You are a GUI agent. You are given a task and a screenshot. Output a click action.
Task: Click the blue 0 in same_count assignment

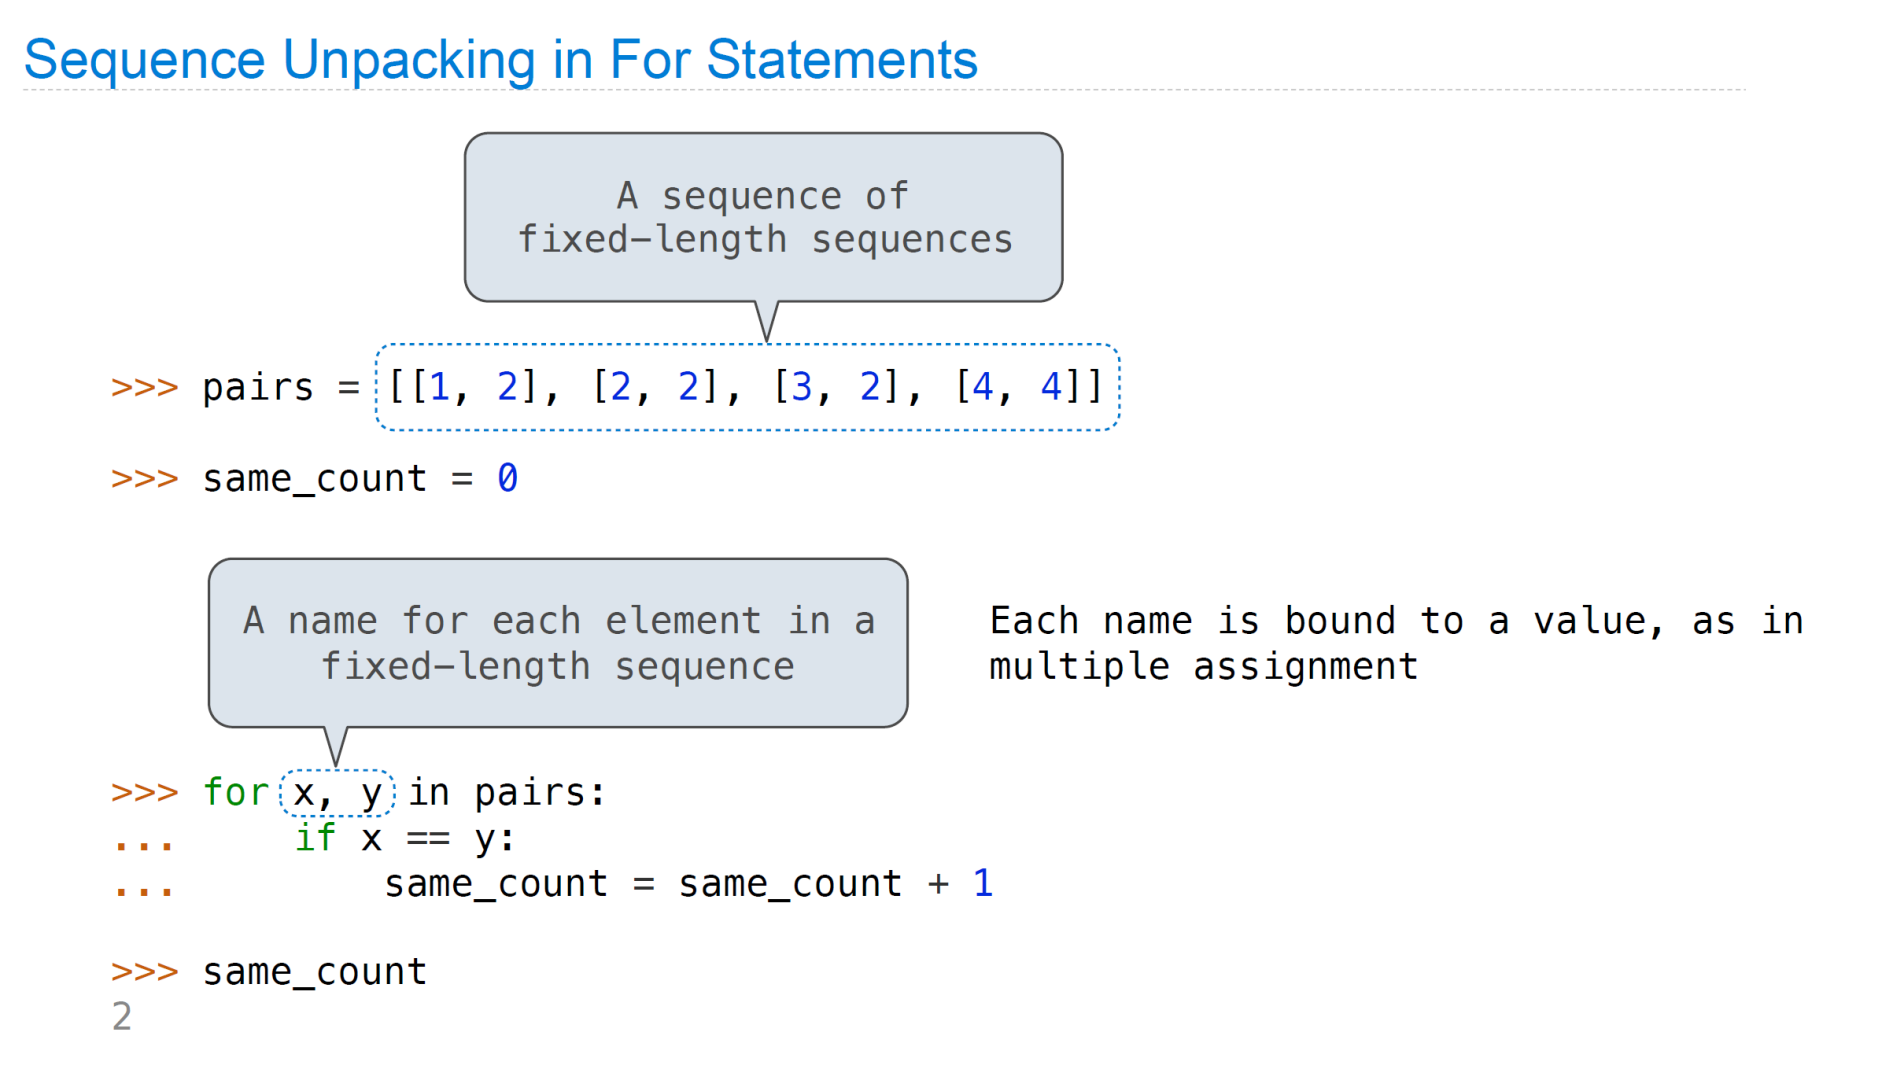pyautogui.click(x=508, y=478)
